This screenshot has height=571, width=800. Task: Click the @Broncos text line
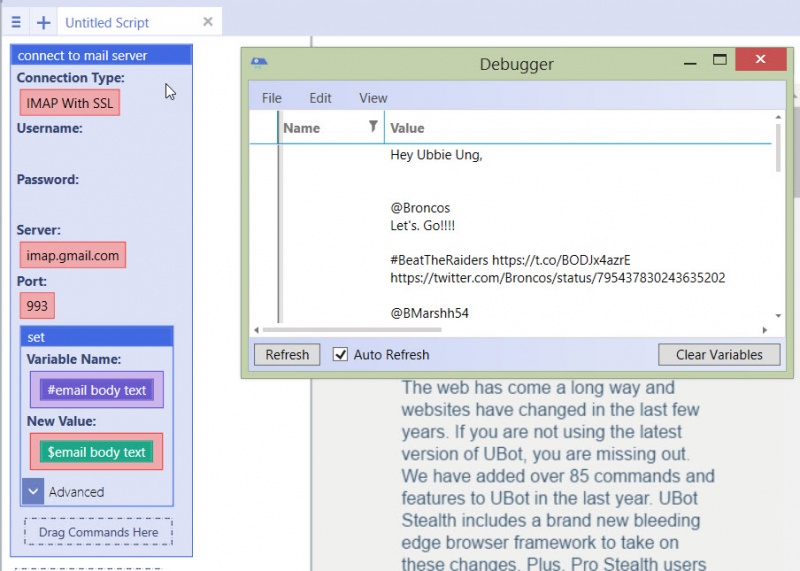point(420,208)
